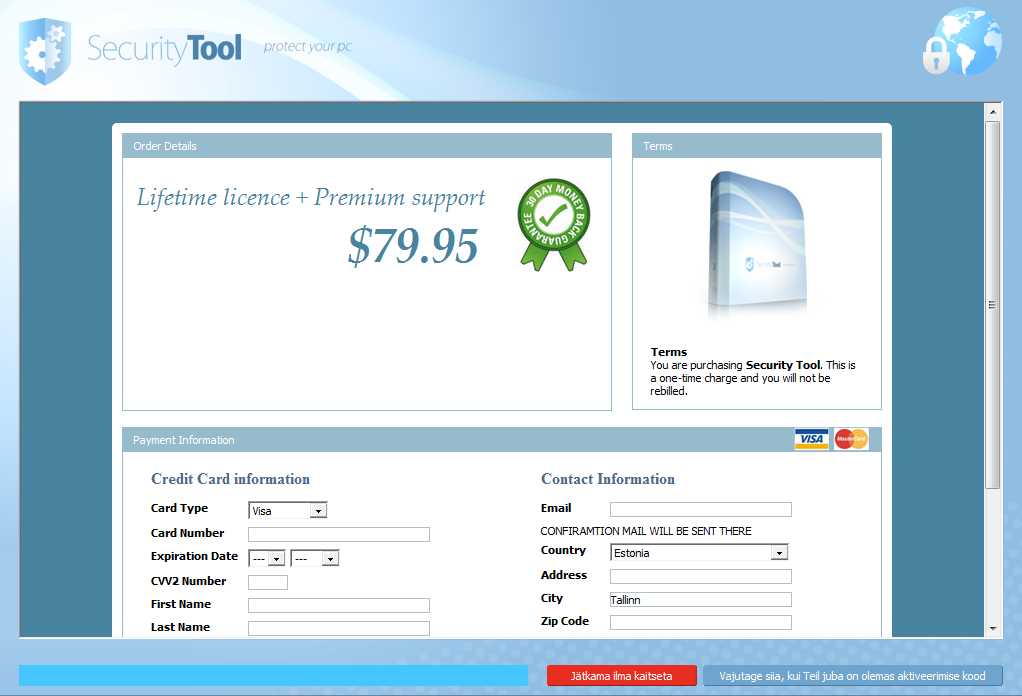1022x696 pixels.
Task: Click the Contact Information heading
Action: point(608,479)
